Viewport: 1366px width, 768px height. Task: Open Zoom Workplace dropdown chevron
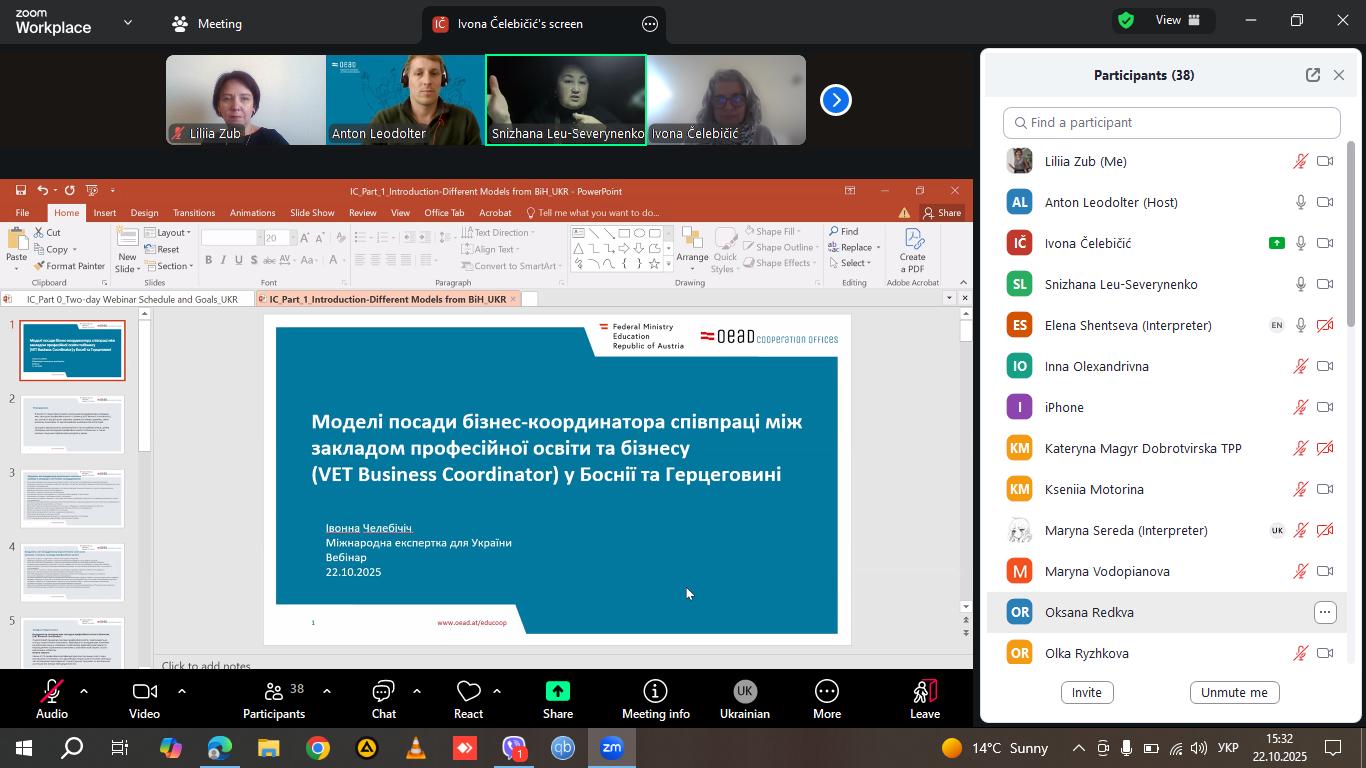pyautogui.click(x=127, y=22)
